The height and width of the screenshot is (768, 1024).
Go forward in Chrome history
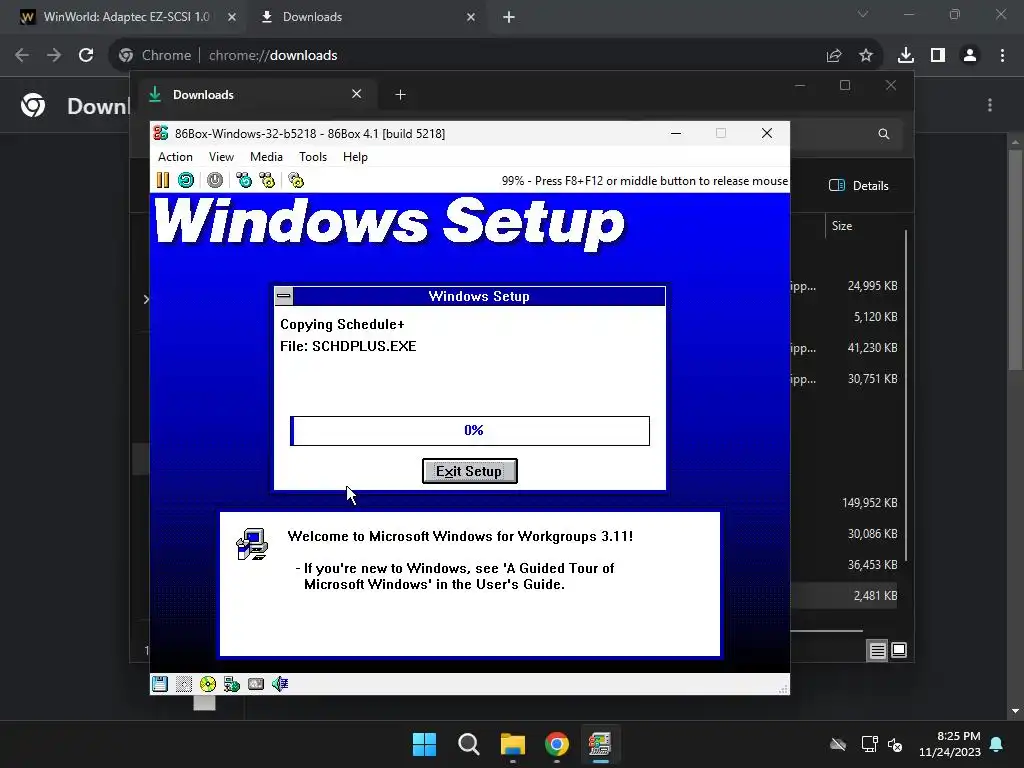[54, 56]
